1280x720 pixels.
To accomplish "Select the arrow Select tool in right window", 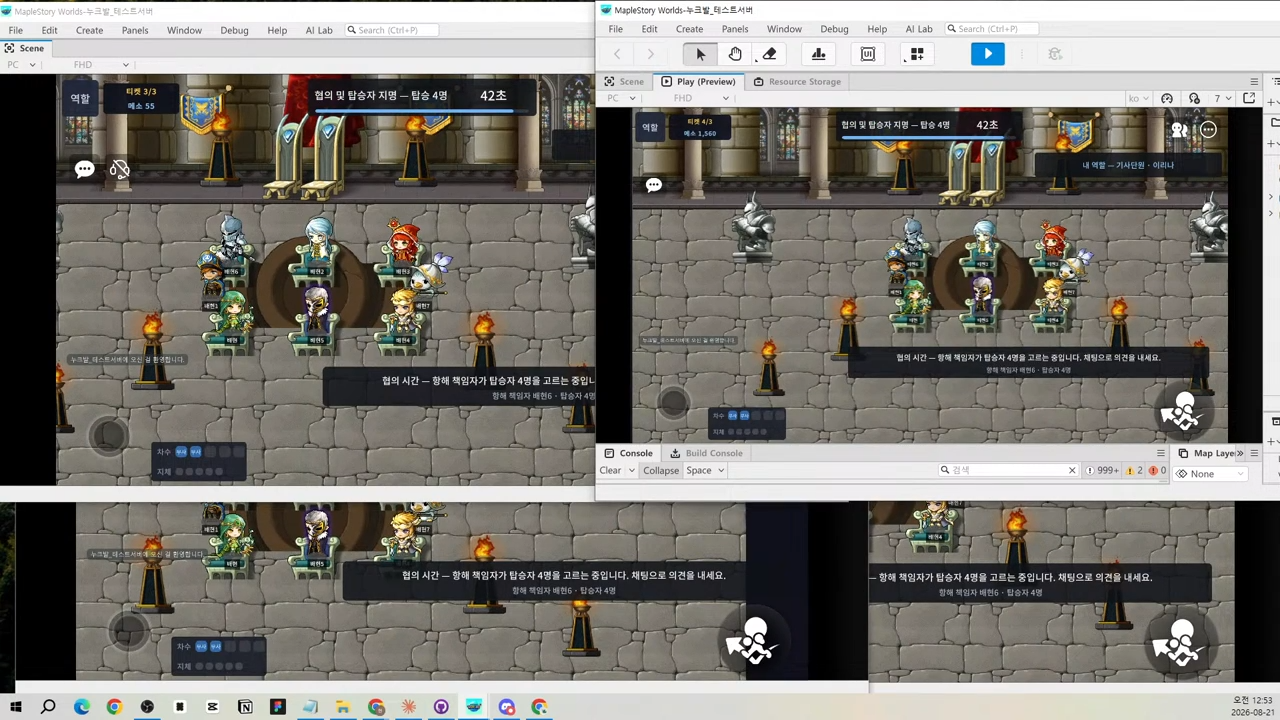I will coord(700,54).
